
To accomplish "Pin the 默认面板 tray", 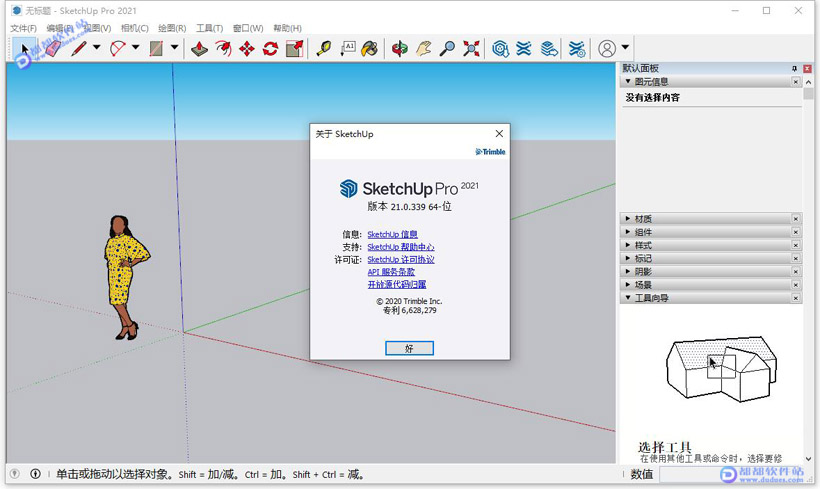I will click(794, 69).
